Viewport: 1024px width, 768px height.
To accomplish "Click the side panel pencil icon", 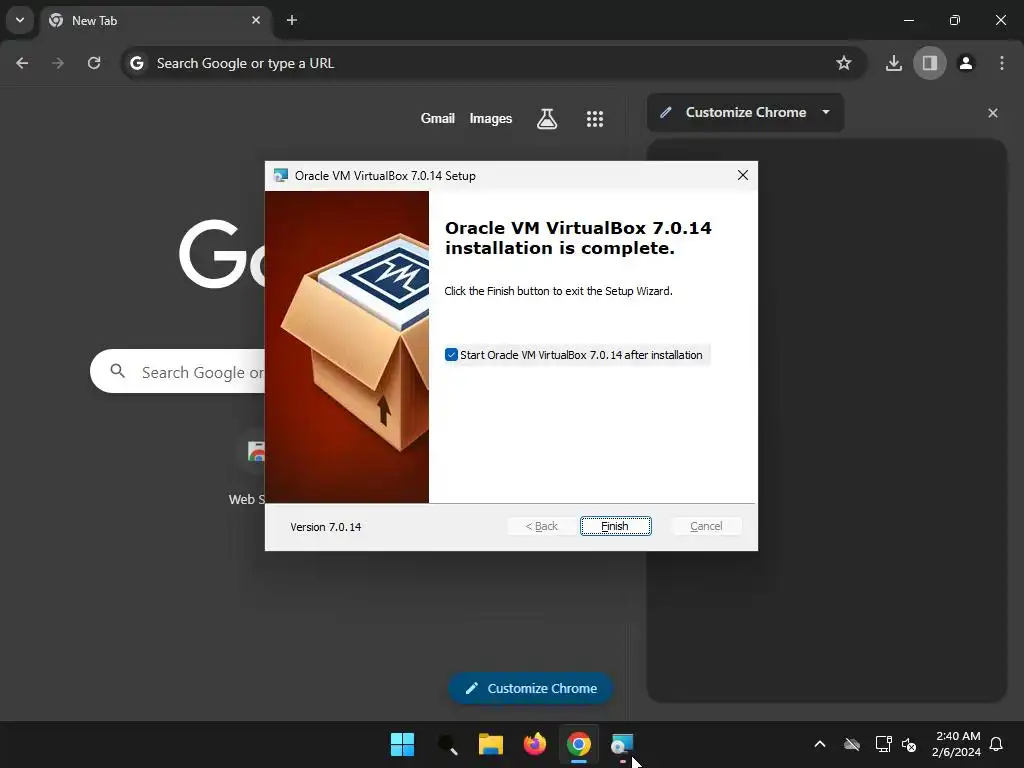I will [665, 112].
